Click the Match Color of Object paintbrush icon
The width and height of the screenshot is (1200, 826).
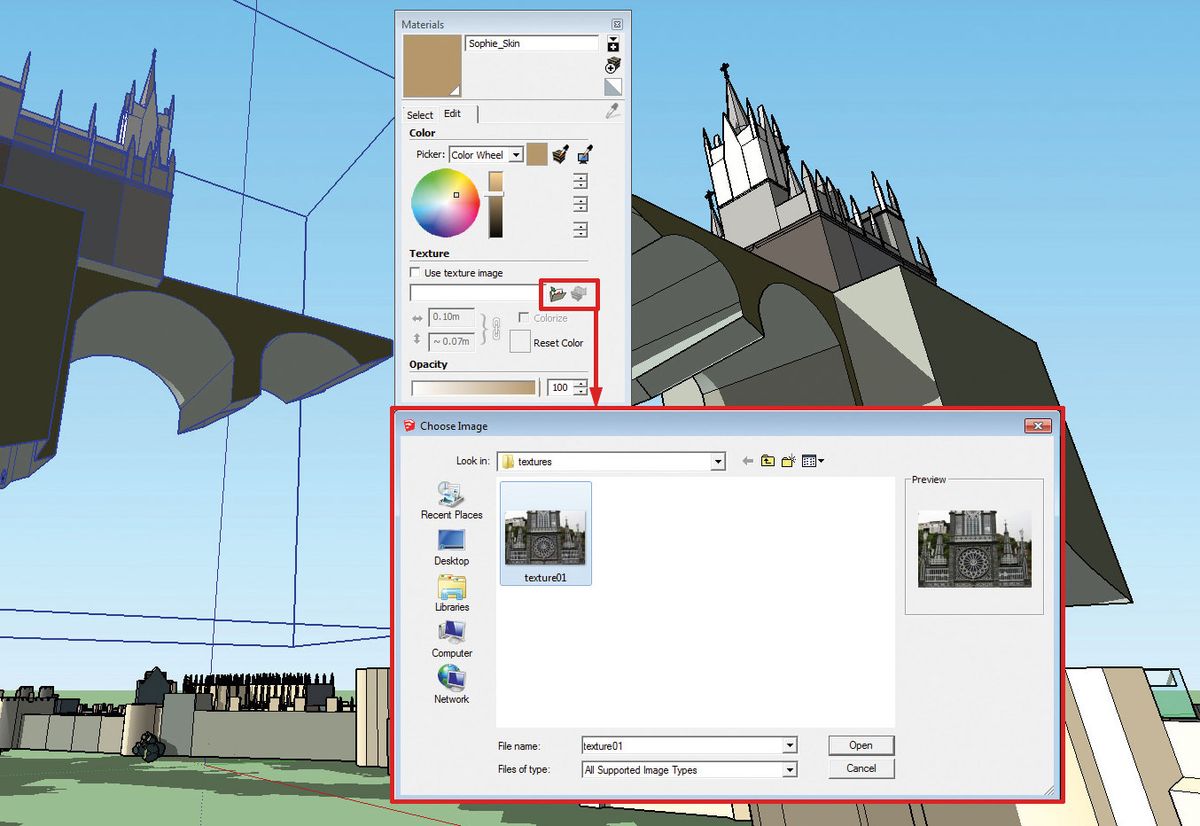tap(560, 155)
